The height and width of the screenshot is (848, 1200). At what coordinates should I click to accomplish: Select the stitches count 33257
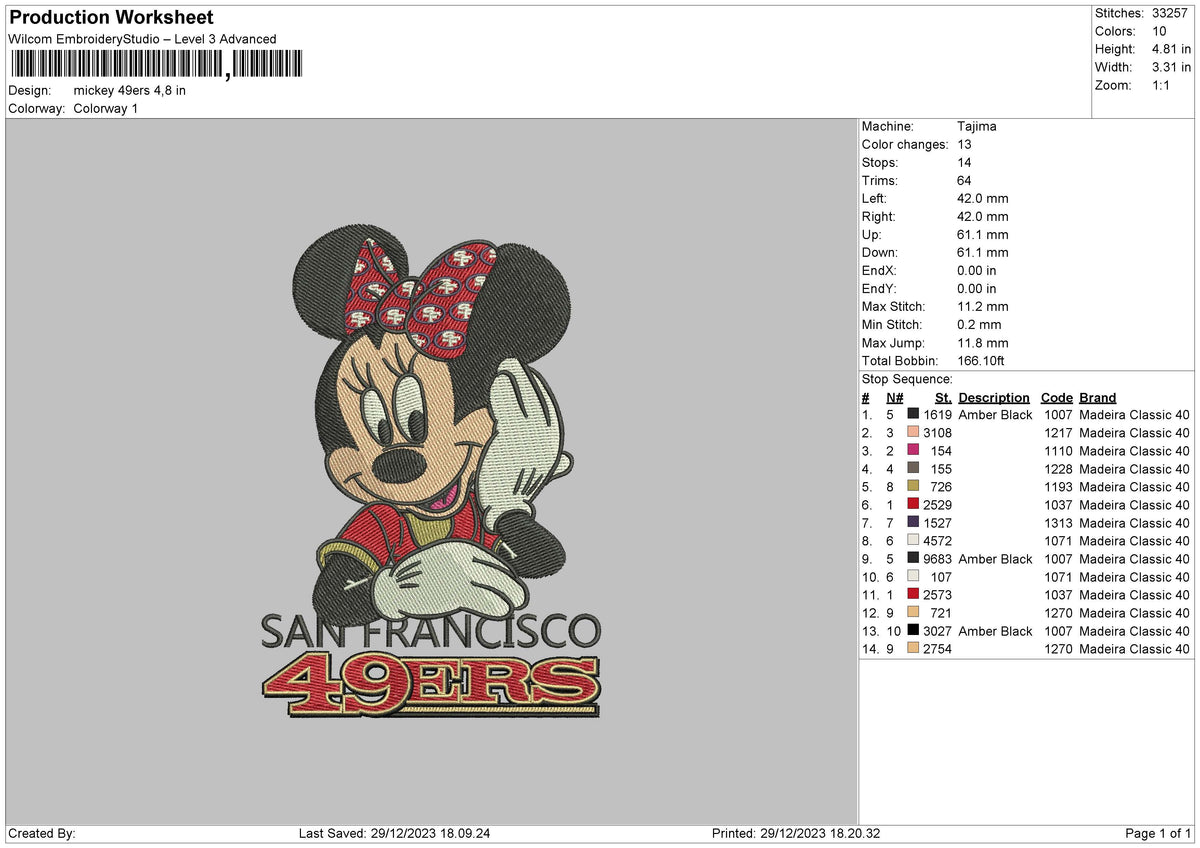(1171, 13)
